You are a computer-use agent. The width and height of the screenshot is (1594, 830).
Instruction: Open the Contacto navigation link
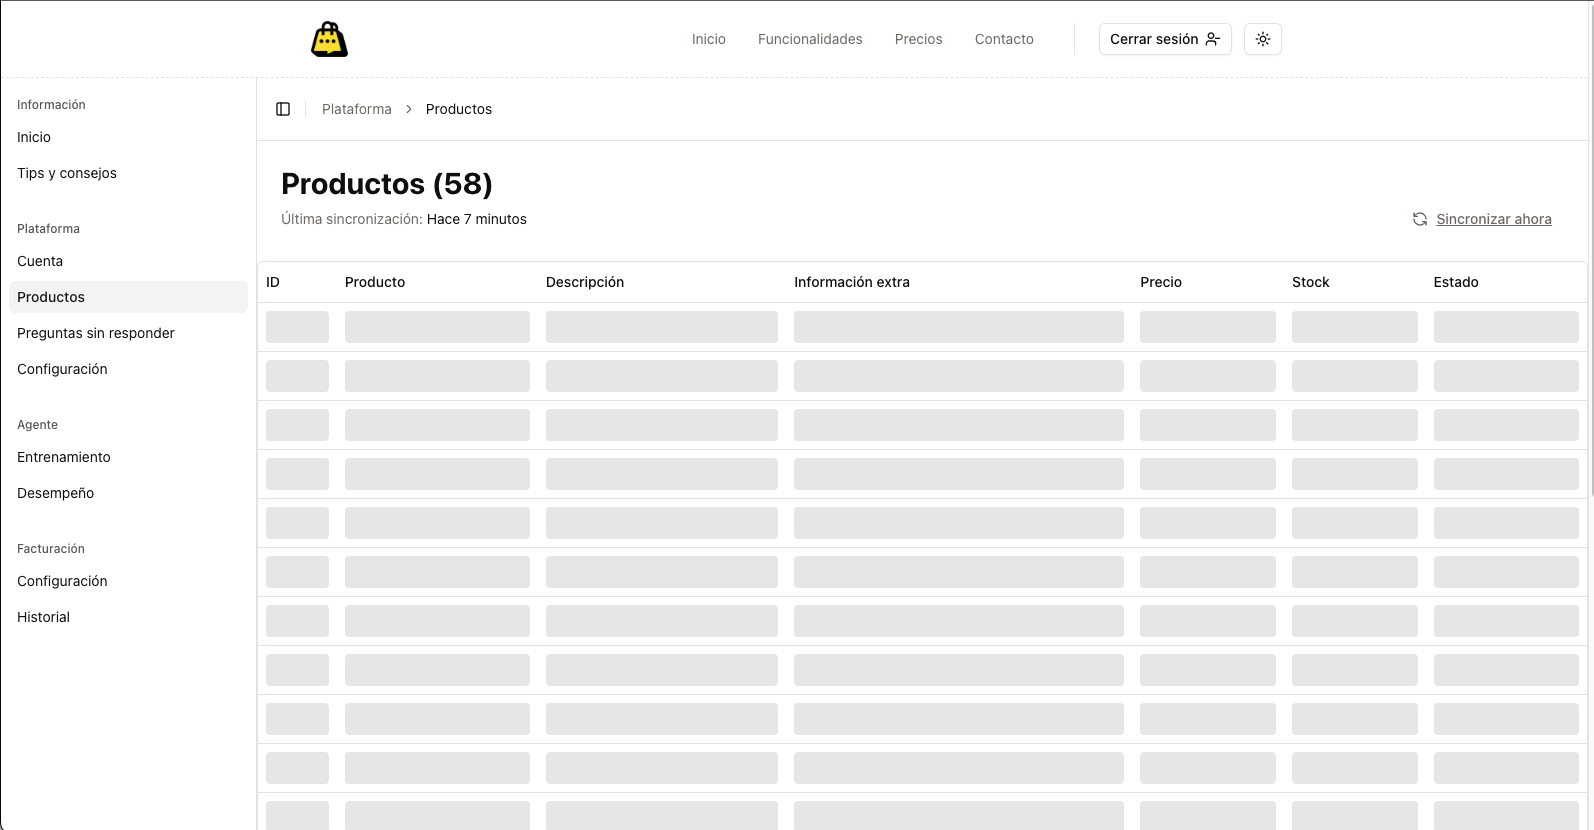(1004, 39)
